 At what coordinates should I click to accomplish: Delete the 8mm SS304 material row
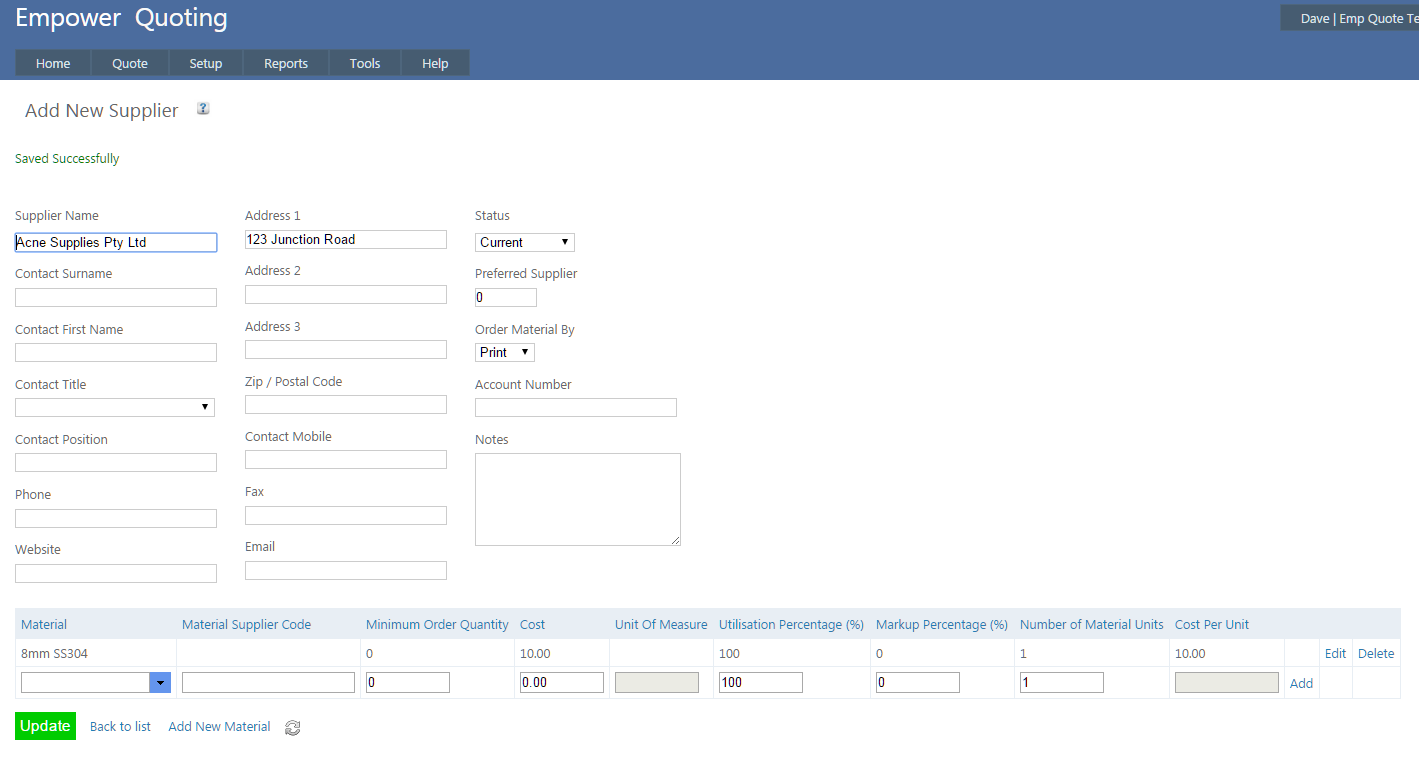1376,653
